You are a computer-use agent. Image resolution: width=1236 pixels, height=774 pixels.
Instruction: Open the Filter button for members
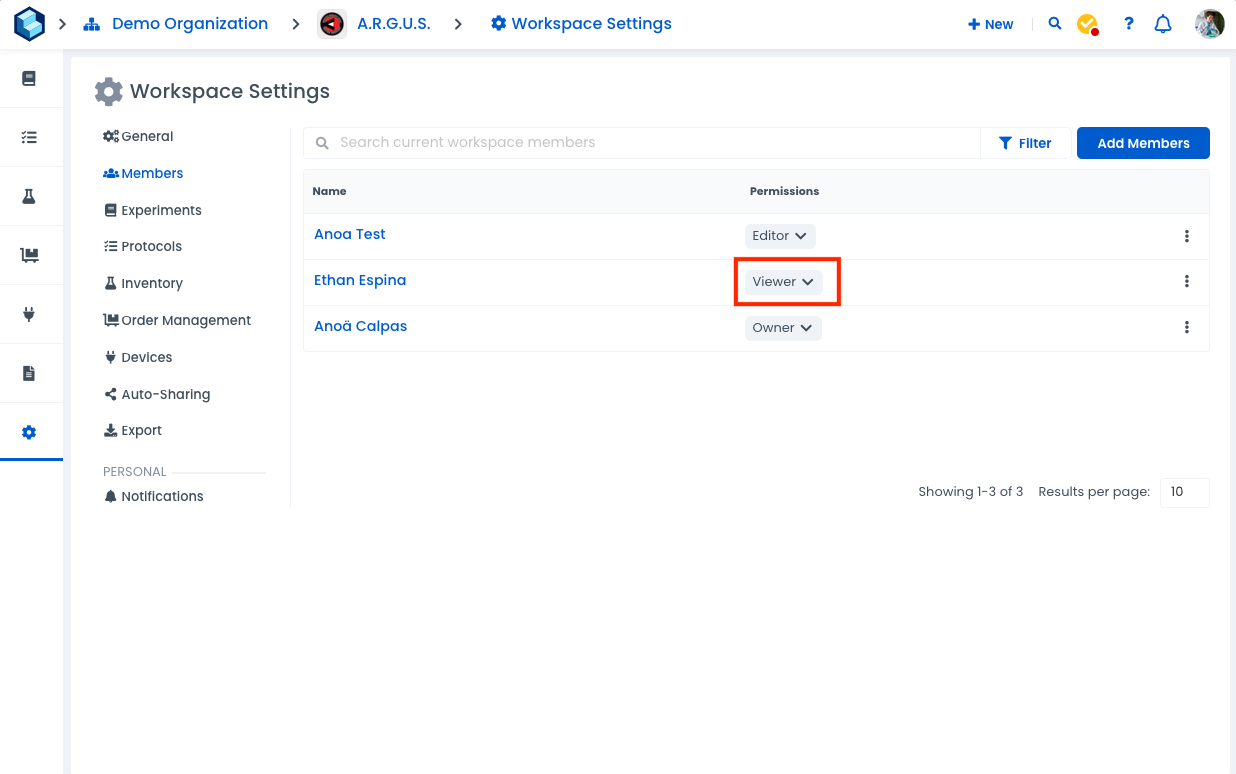1025,143
